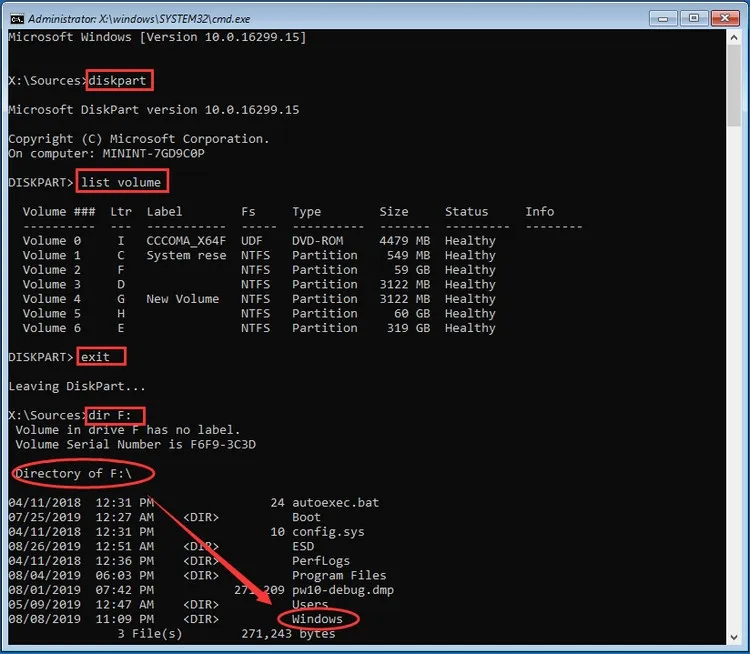This screenshot has width=750, height=654.
Task: Click the circled Windows folder entry
Action: pyautogui.click(x=317, y=619)
